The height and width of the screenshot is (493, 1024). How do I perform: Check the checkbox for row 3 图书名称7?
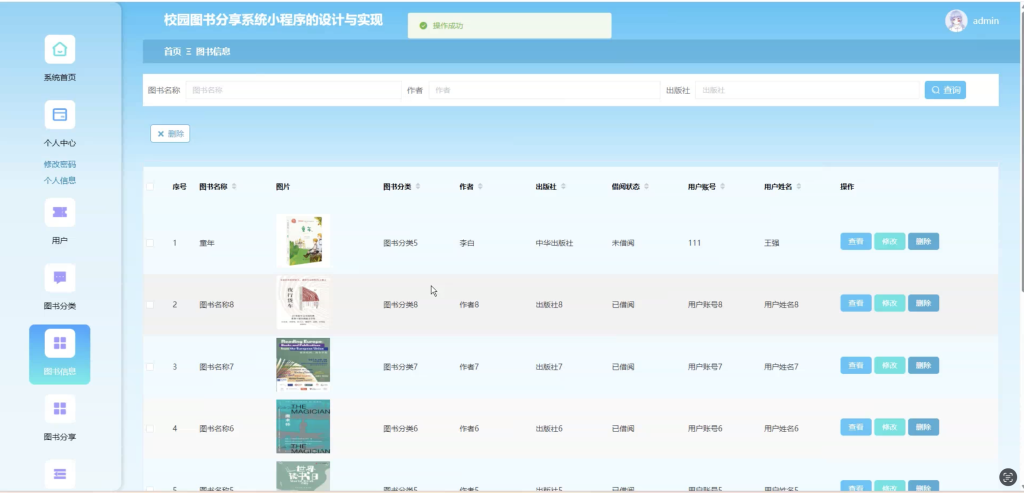click(150, 367)
